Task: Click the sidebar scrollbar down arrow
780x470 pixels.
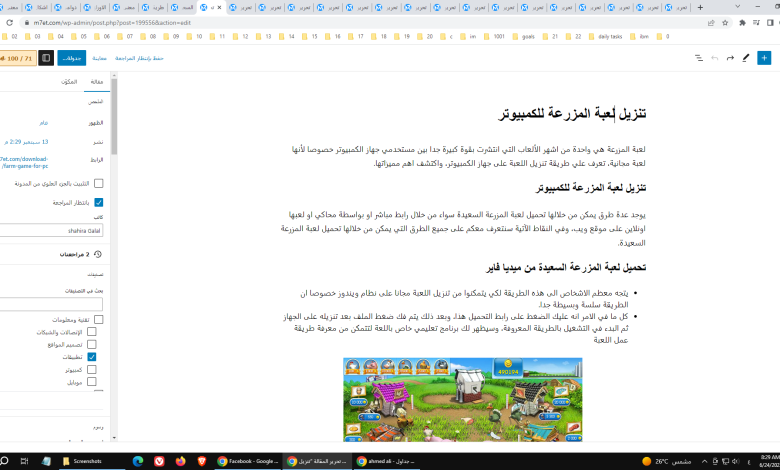Action: click(x=114, y=438)
